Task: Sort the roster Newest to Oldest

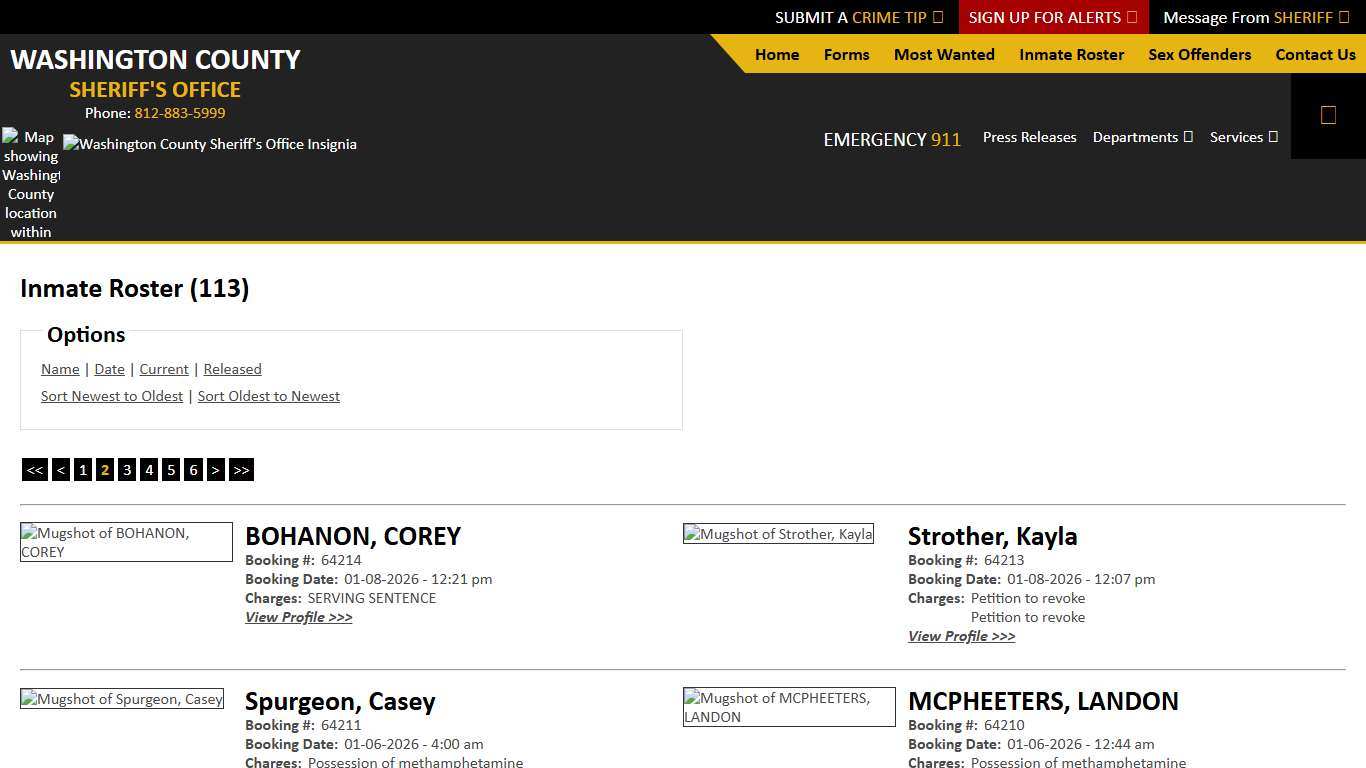Action: point(112,396)
